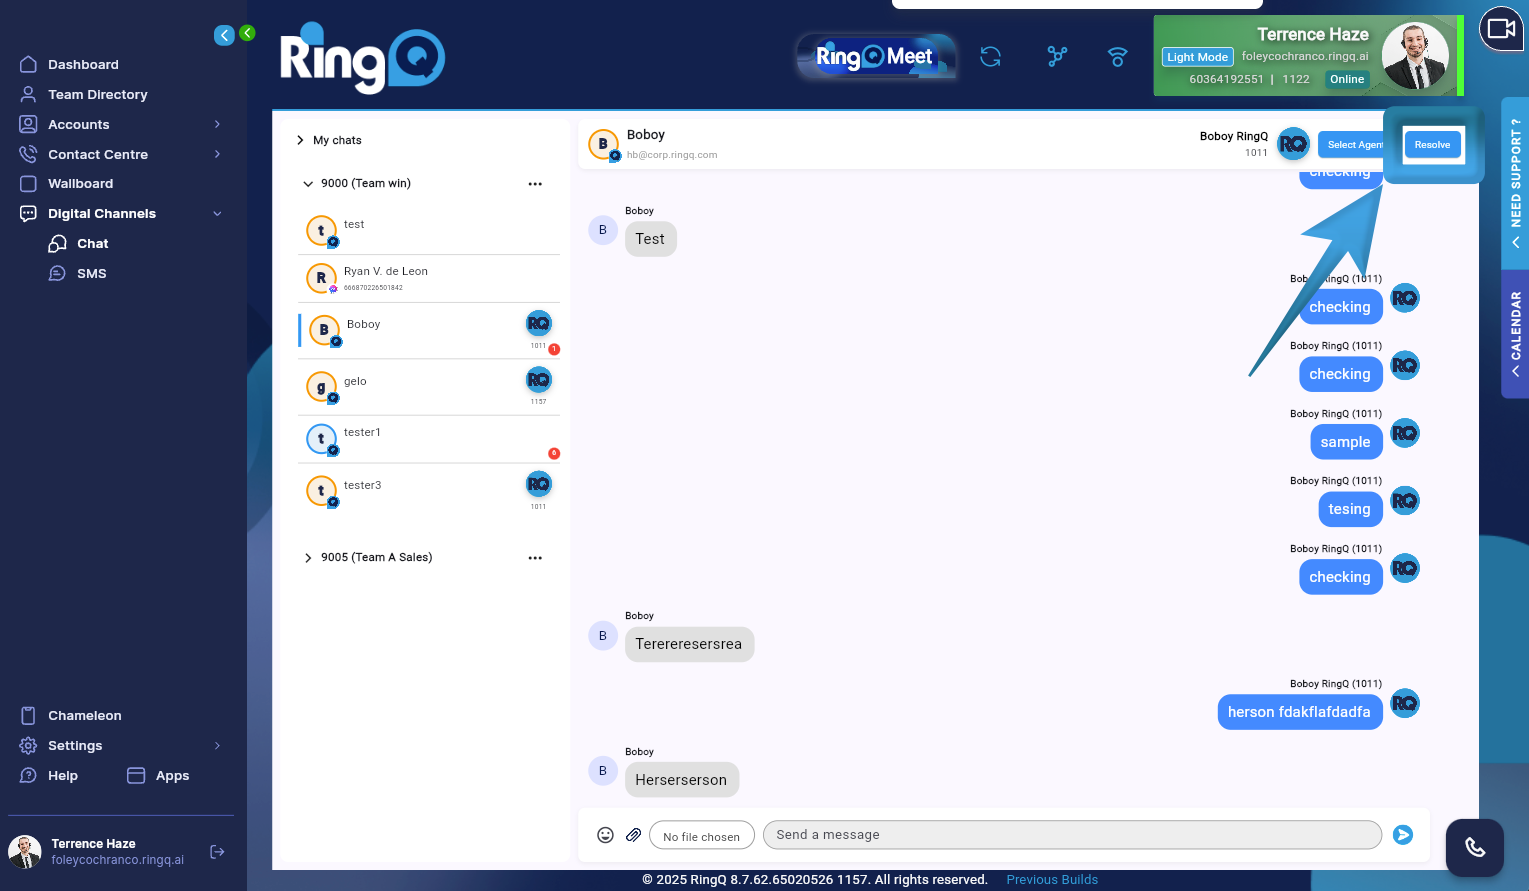The image size is (1529, 891).
Task: Open the video call camera icon
Action: pyautogui.click(x=1500, y=28)
